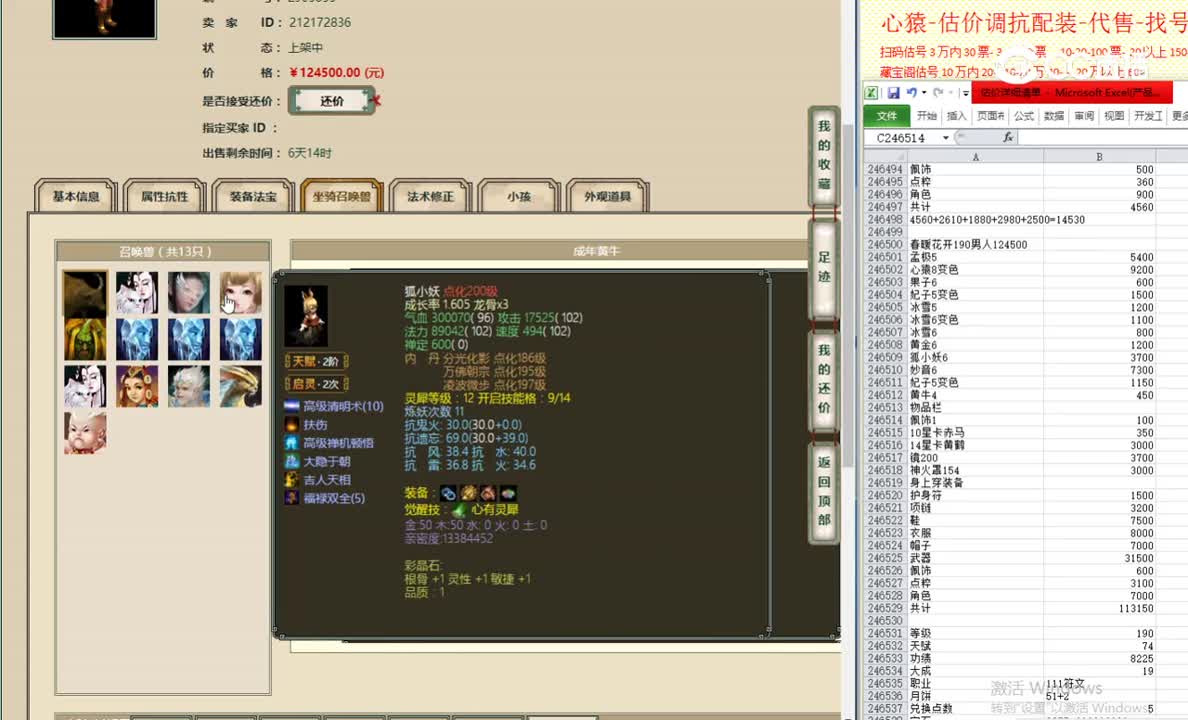Click the Excel application logo icon
1188x720 pixels.
(872, 92)
